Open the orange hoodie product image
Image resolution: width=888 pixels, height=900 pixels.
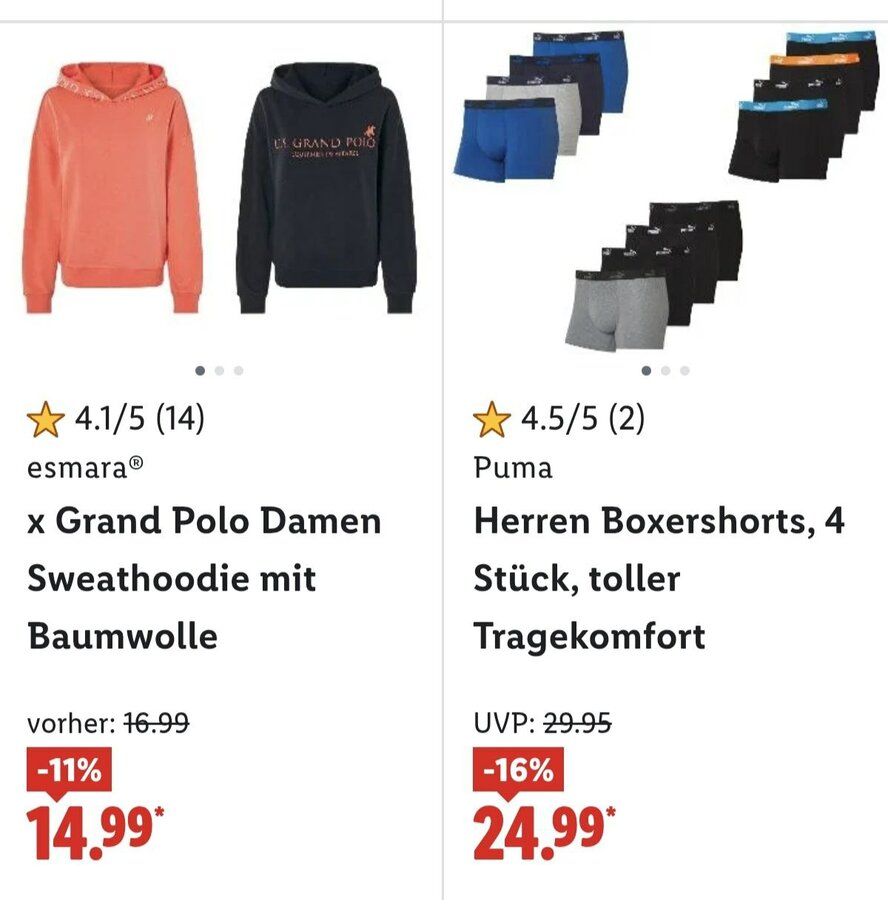pos(113,188)
